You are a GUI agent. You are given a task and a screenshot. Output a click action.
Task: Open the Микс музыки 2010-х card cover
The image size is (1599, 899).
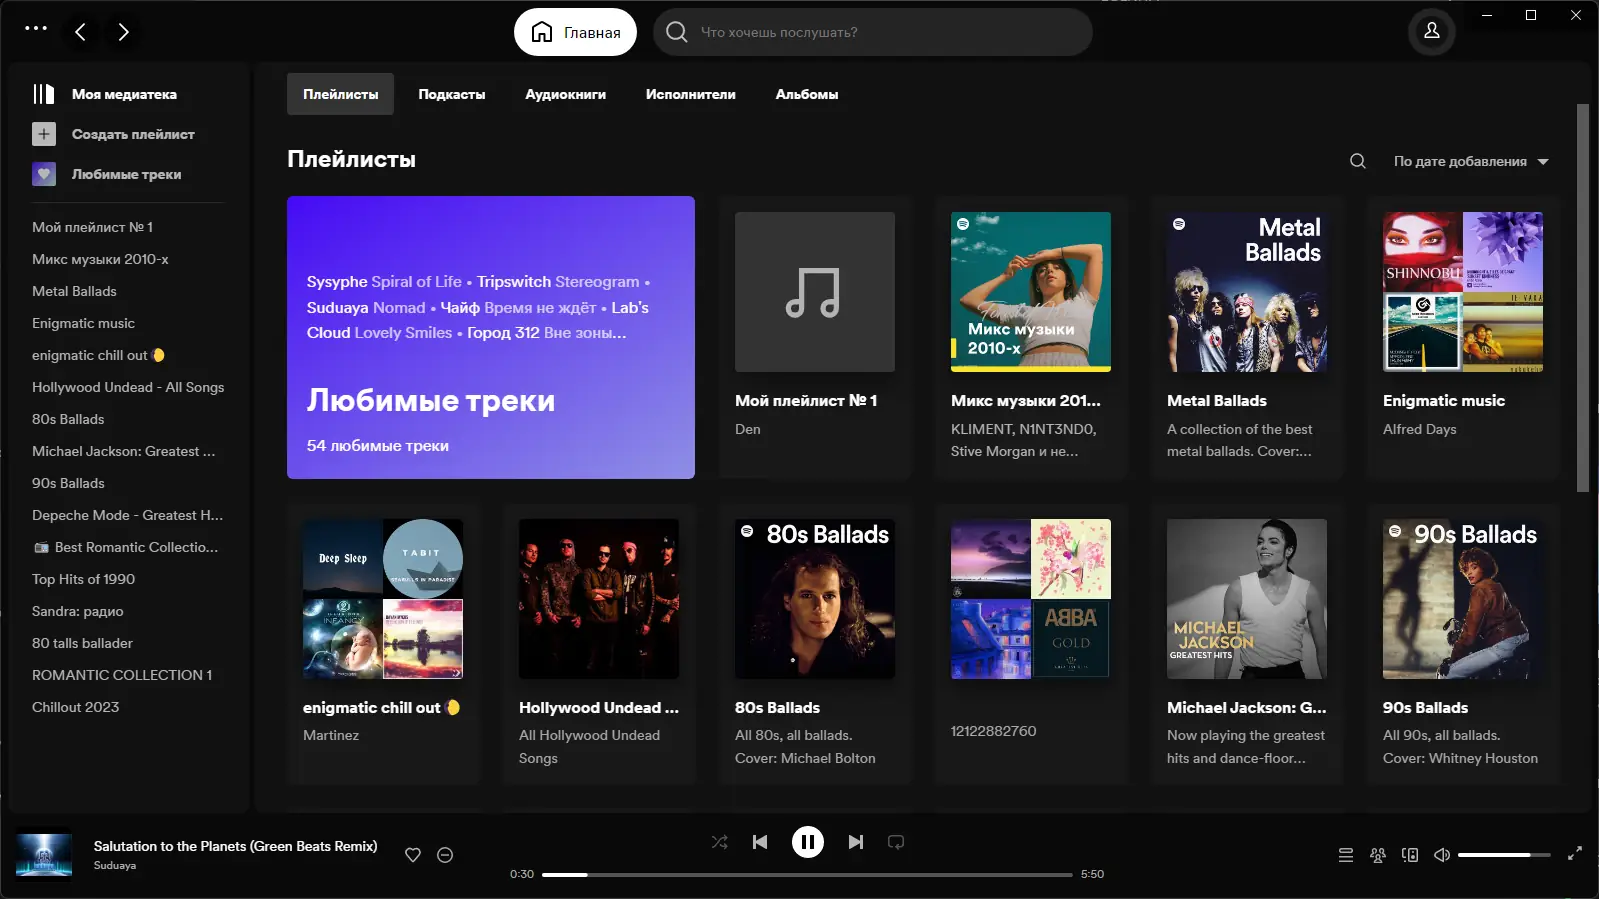(x=1031, y=292)
